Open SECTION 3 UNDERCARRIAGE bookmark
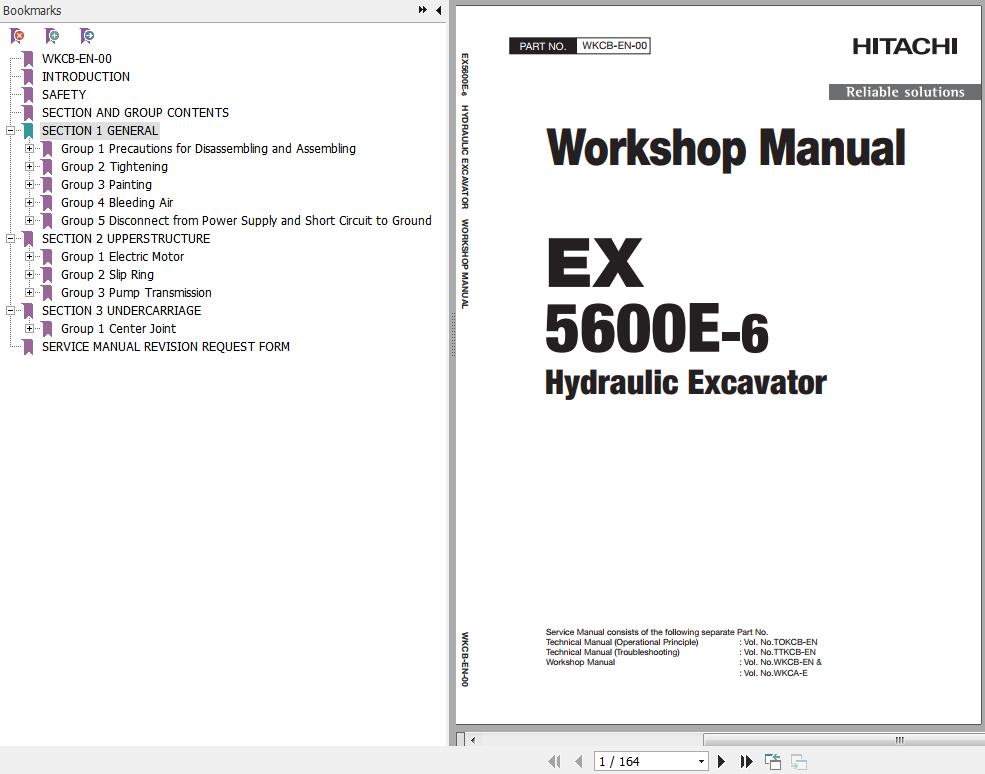The height and width of the screenshot is (774, 985). click(x=121, y=310)
